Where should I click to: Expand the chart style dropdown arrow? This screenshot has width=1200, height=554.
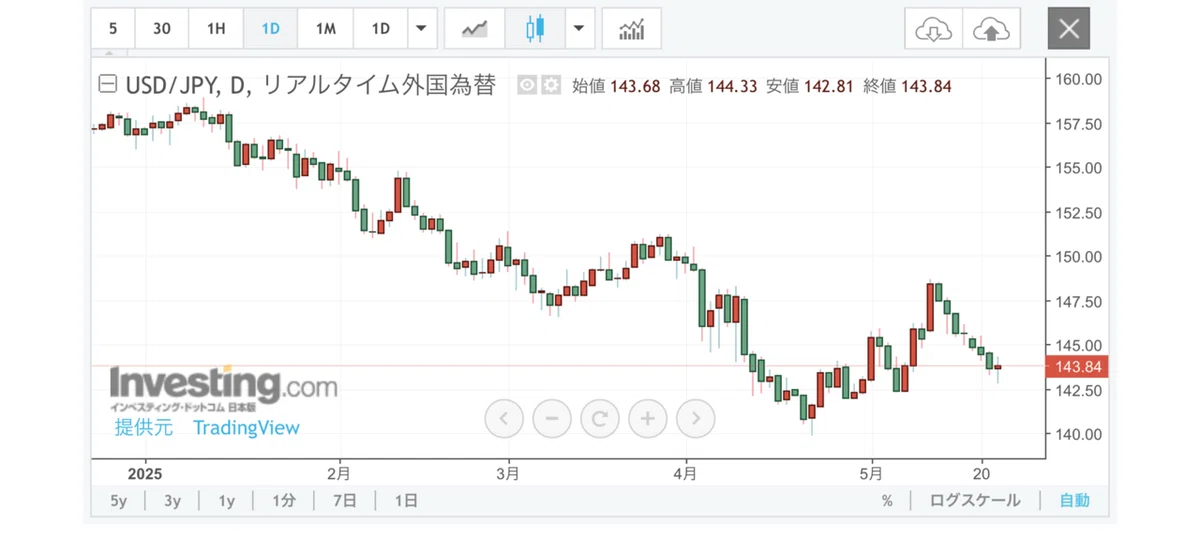click(579, 29)
